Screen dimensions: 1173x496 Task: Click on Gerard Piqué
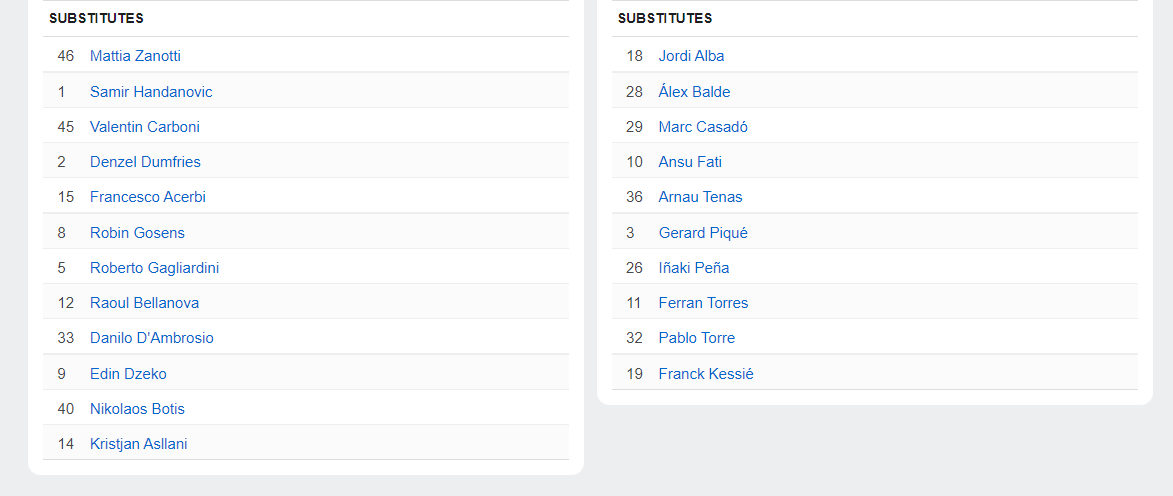click(703, 233)
